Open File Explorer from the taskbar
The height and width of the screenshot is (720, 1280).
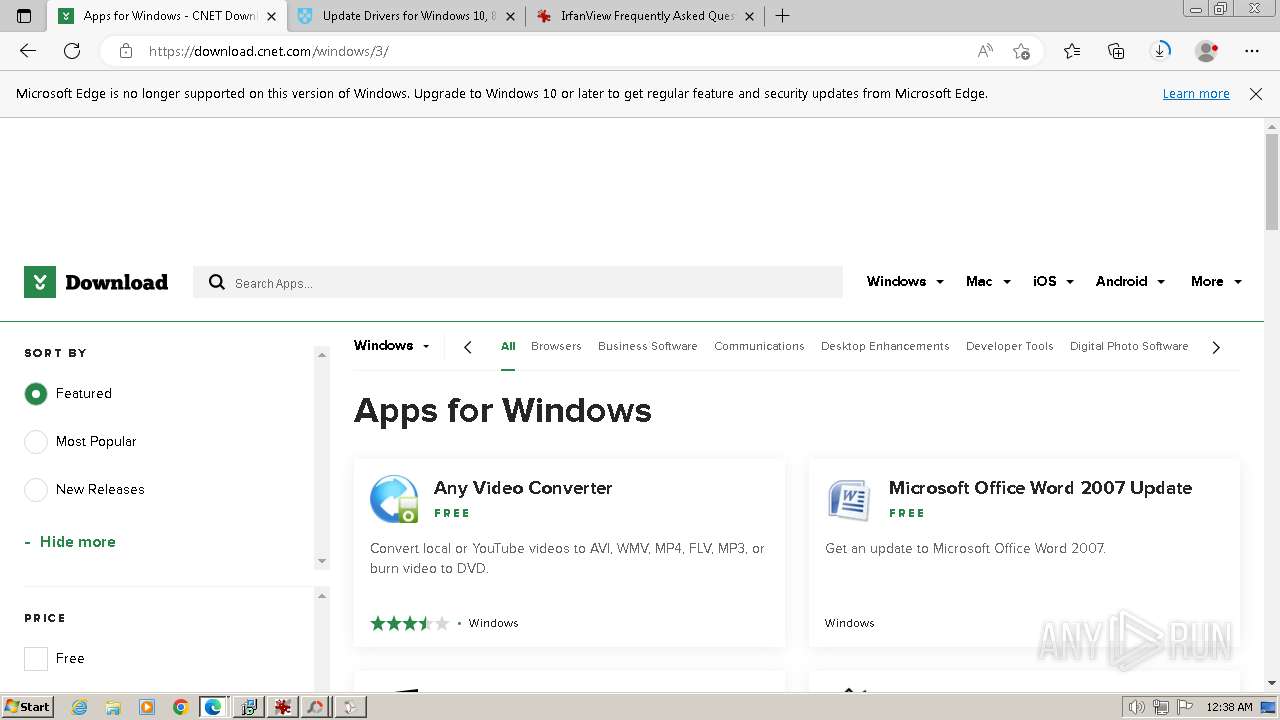coord(113,707)
